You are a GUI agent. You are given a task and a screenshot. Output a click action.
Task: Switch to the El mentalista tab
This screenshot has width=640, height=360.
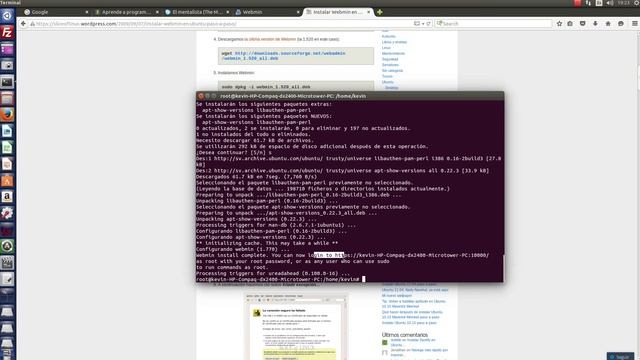pyautogui.click(x=198, y=12)
